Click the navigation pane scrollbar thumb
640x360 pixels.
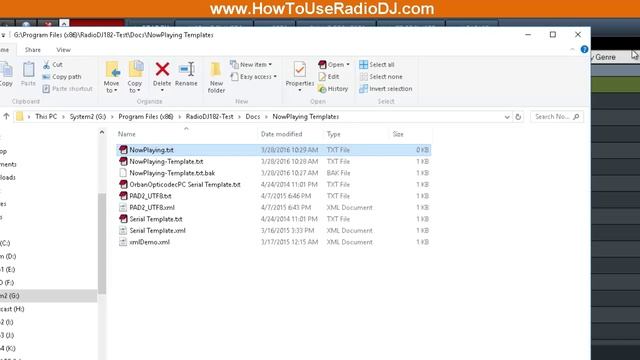click(102, 243)
